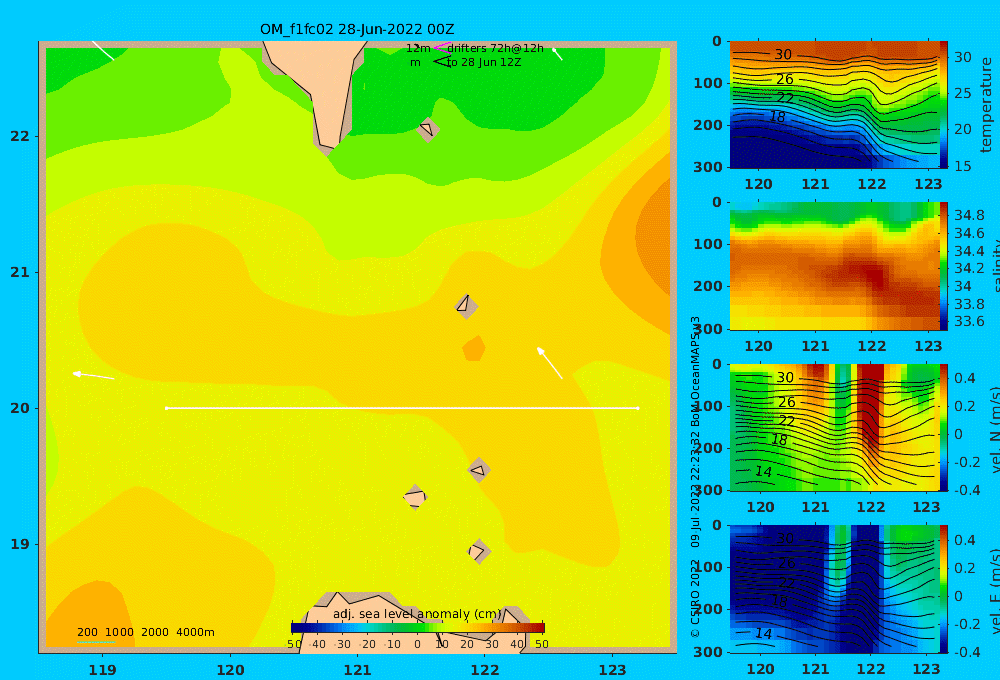
Task: Click the black arrow legend symbol
Action: pos(442,62)
